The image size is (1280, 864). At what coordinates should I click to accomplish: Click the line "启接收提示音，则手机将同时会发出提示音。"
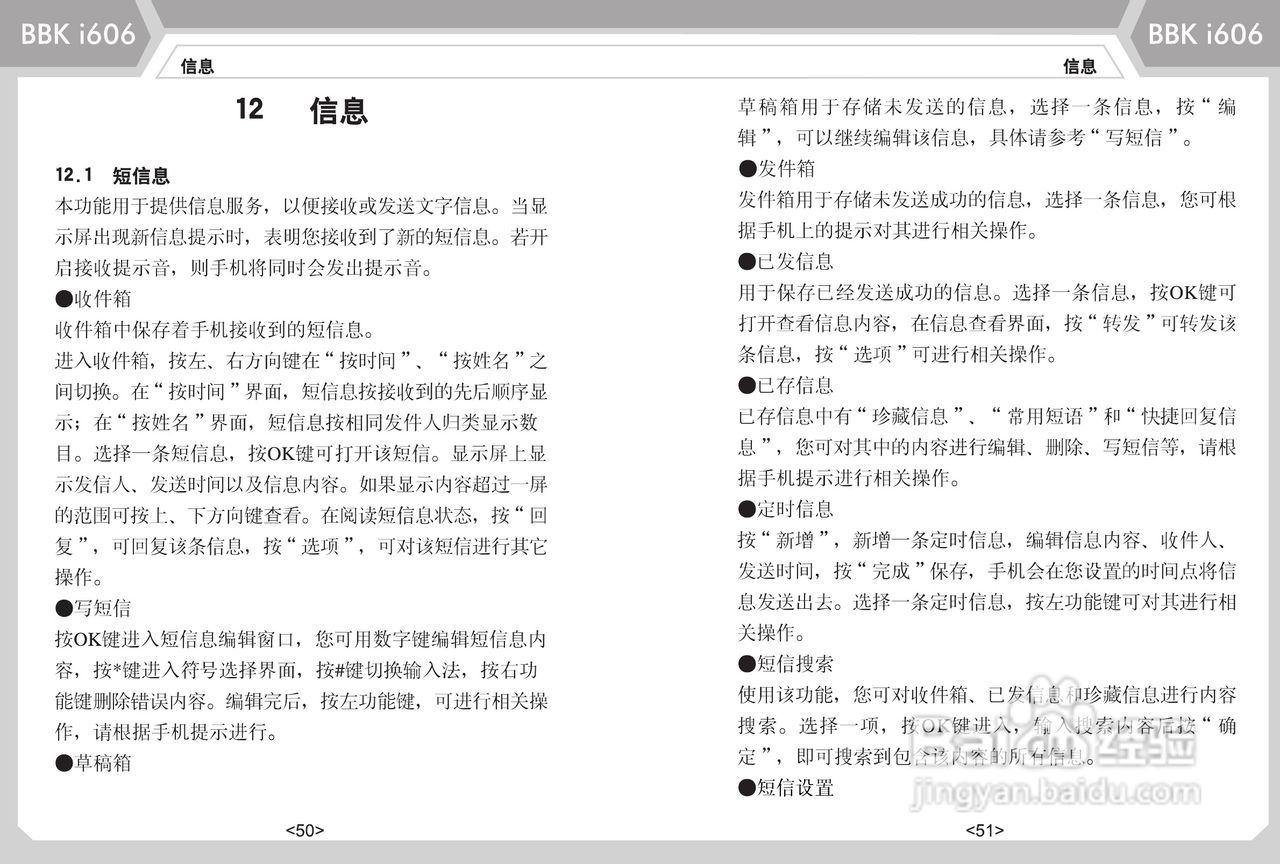click(x=245, y=268)
